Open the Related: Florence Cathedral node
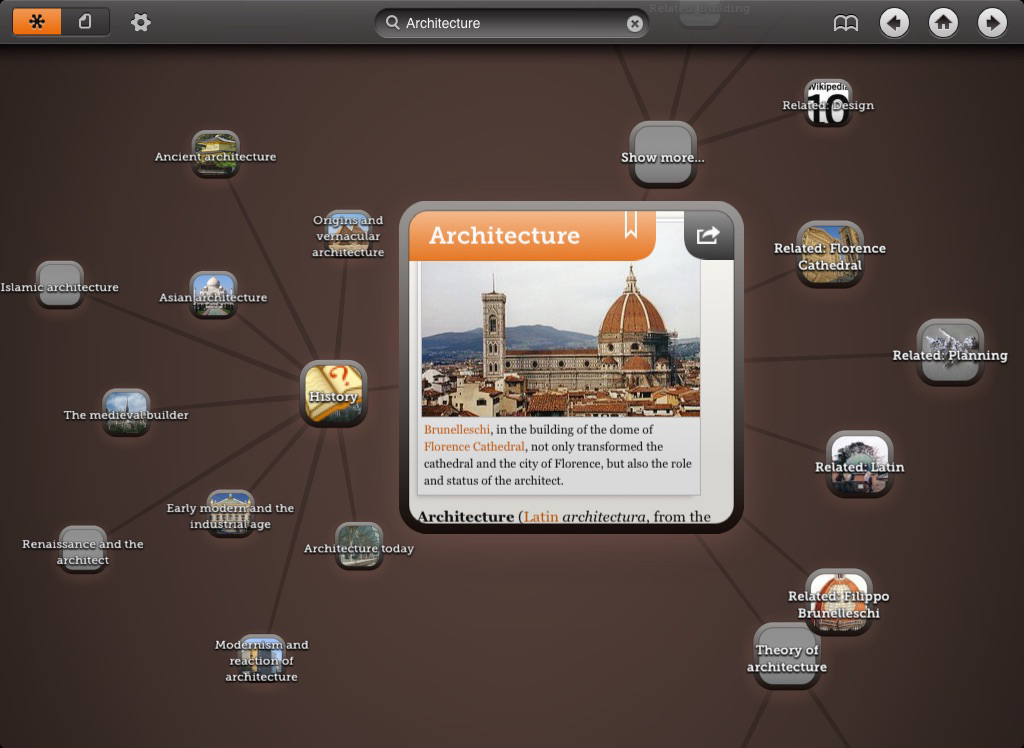Screen dimensions: 1024x748 (x=829, y=254)
